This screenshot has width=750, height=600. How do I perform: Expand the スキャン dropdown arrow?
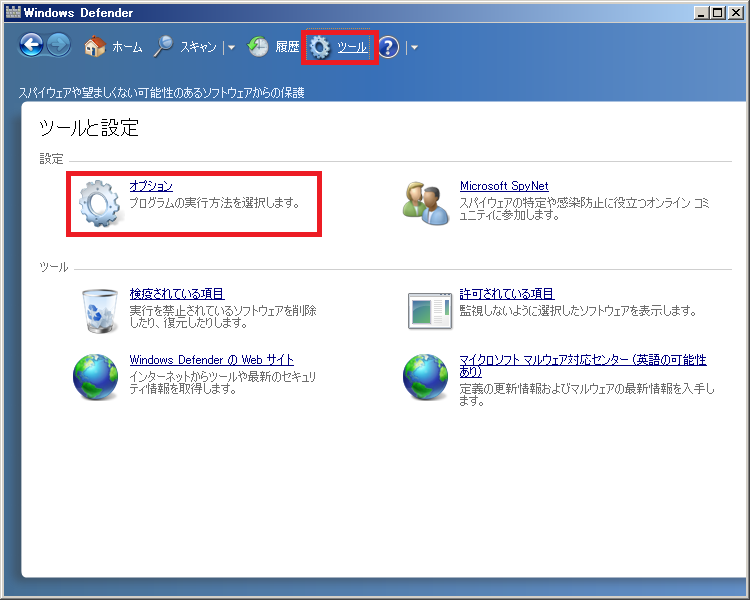pyautogui.click(x=232, y=47)
